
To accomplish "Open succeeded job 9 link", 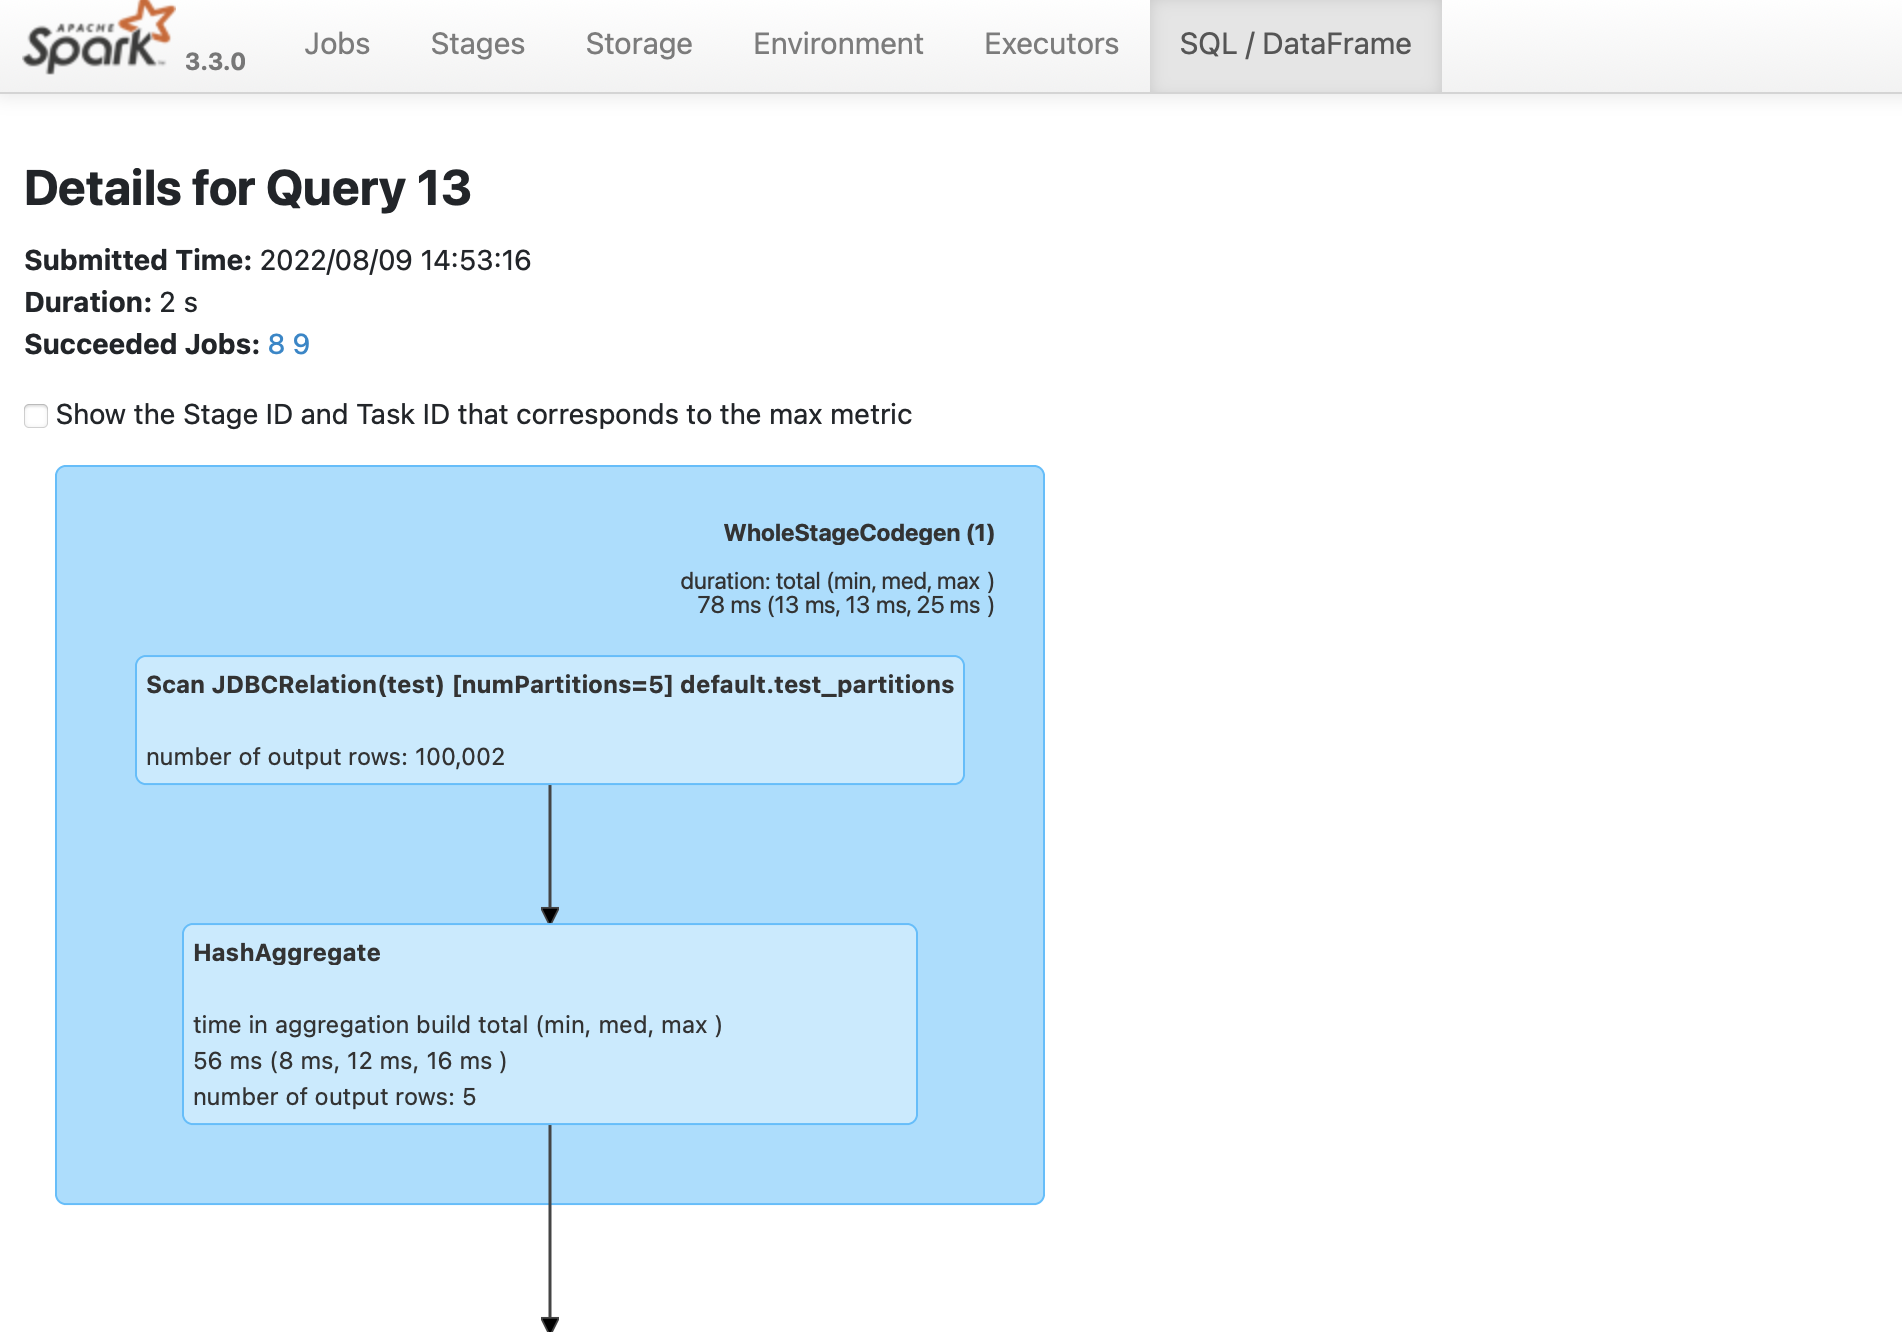I will tap(301, 344).
